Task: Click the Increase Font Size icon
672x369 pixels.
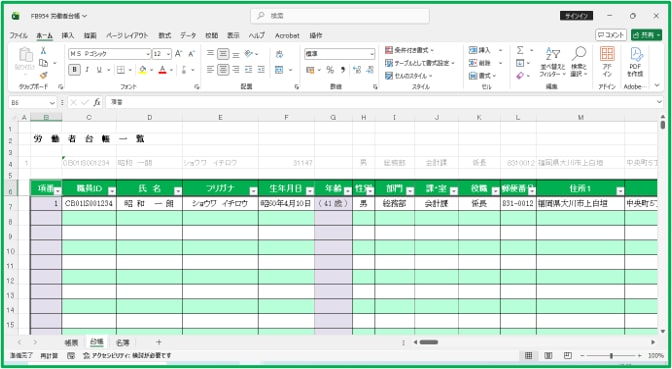Action: 179,54
